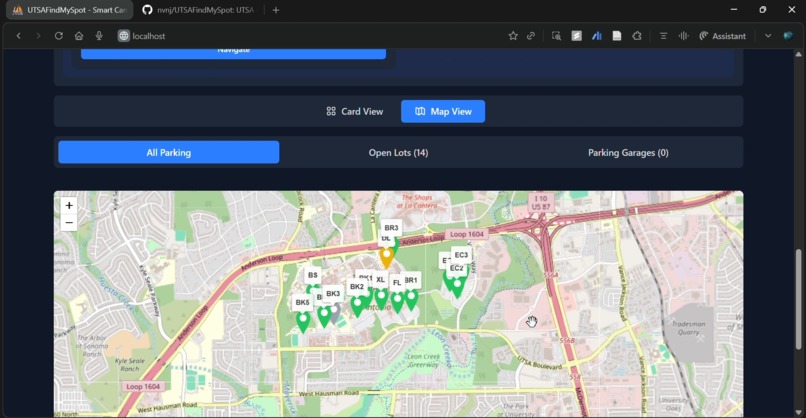
Task: Select the BK2 parking lot marker
Action: click(x=358, y=306)
